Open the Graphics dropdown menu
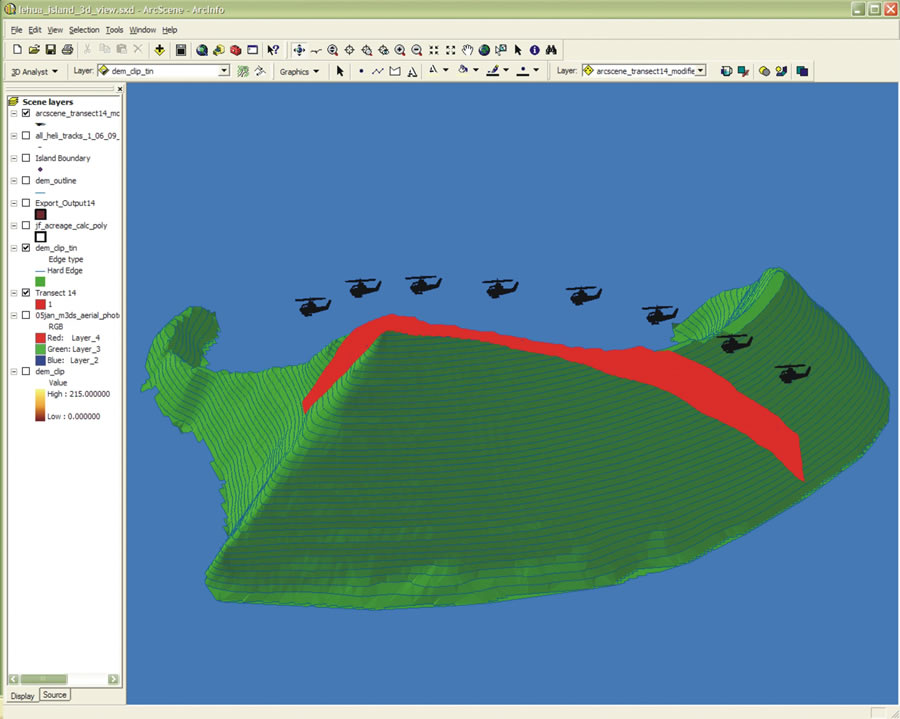The width and height of the screenshot is (900, 719). click(299, 72)
